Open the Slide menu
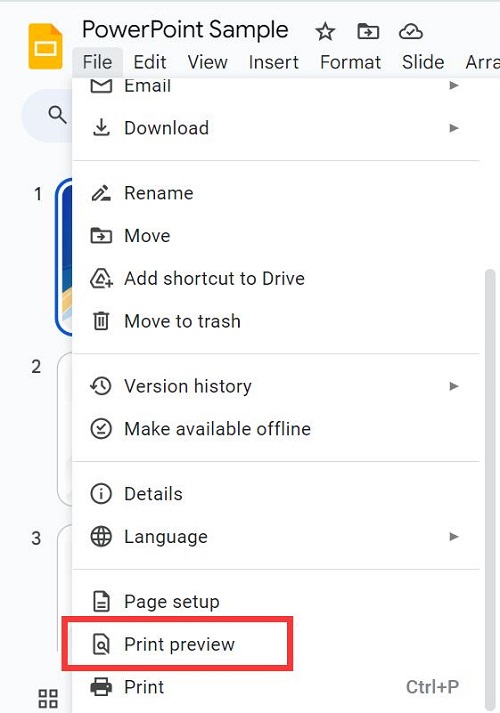 (x=423, y=62)
